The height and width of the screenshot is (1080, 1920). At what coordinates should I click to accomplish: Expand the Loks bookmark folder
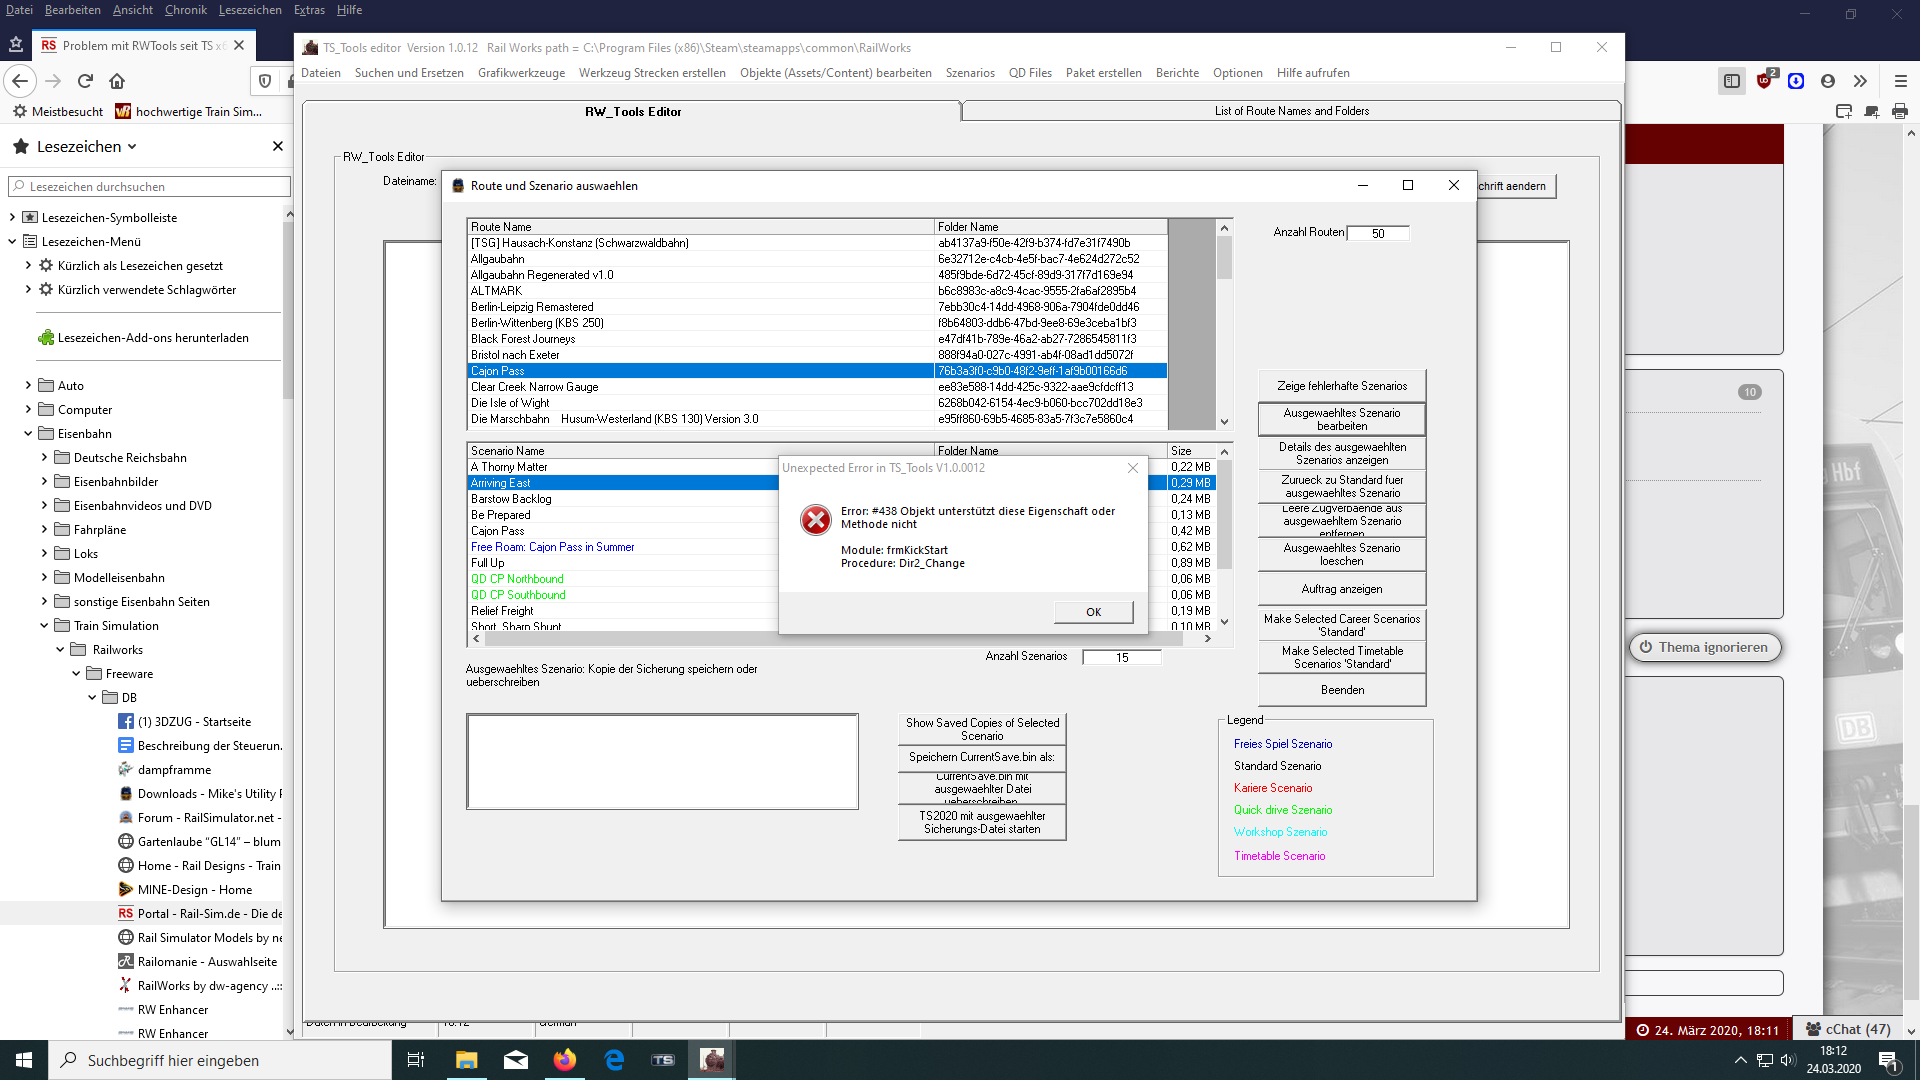[x=44, y=554]
